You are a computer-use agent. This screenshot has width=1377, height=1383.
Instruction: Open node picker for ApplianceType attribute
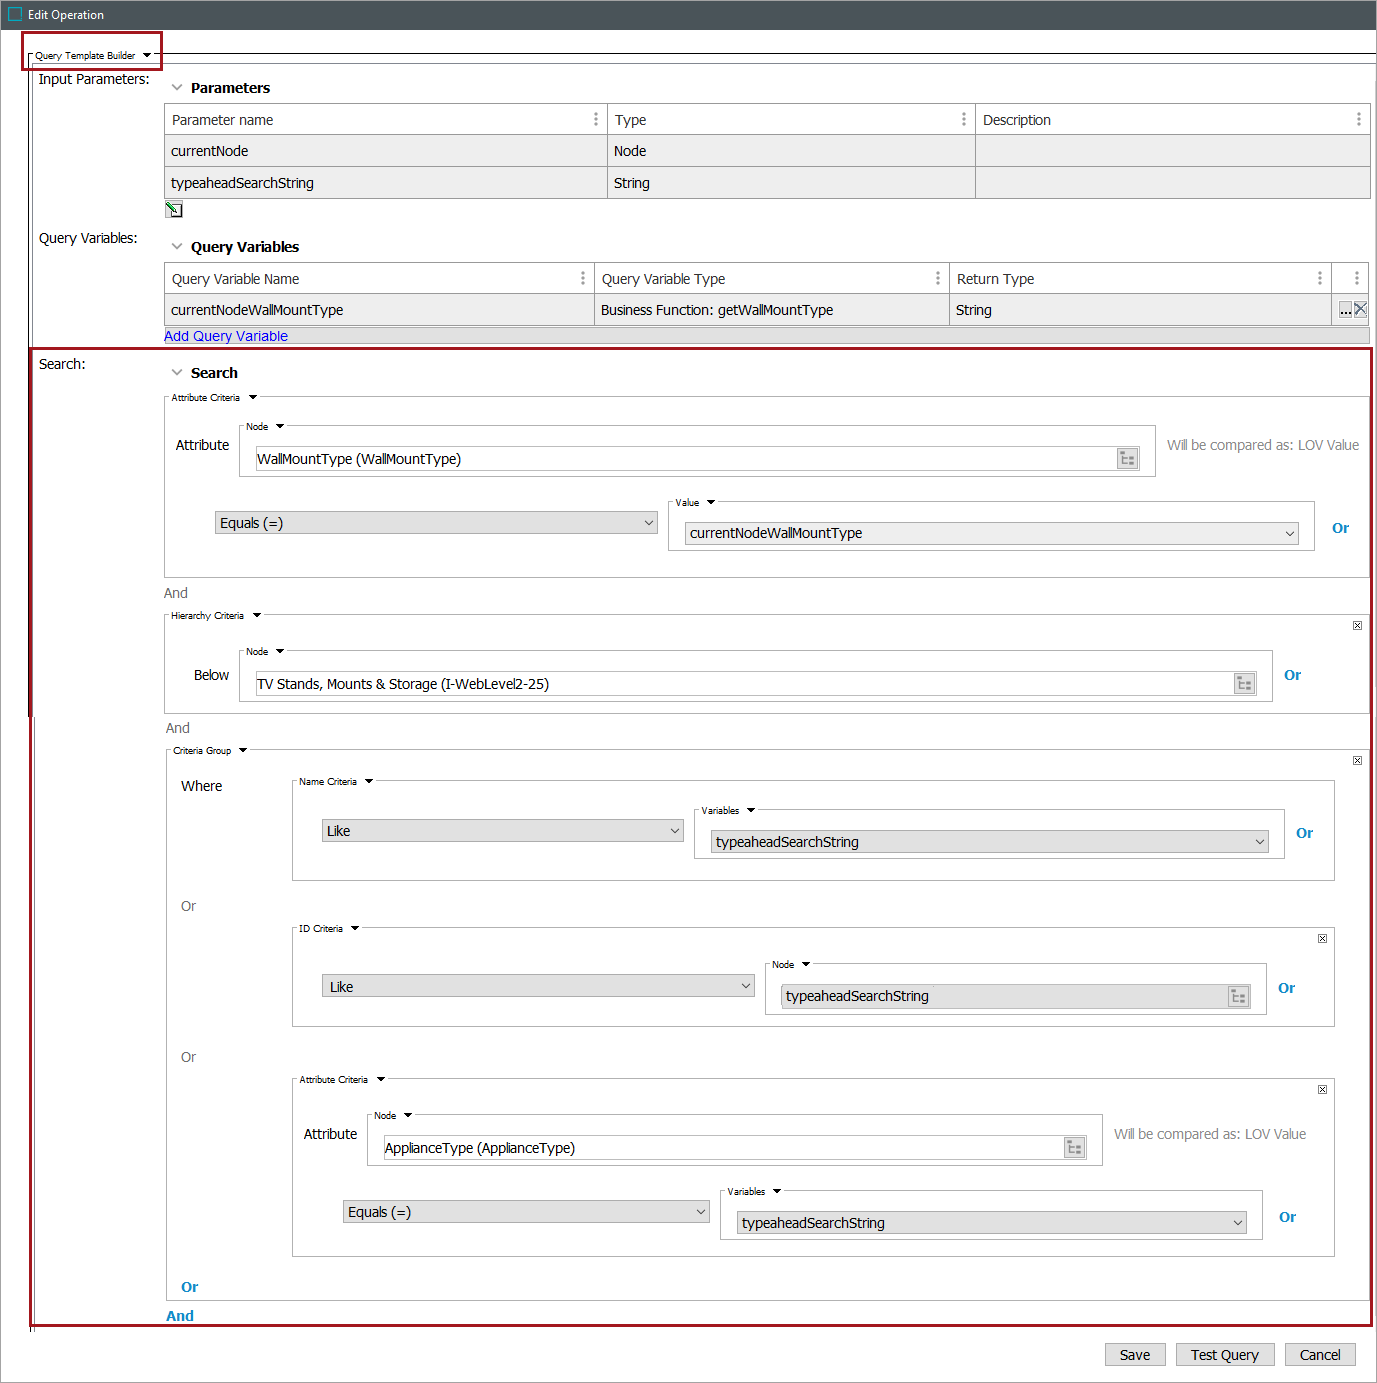tap(1074, 1148)
